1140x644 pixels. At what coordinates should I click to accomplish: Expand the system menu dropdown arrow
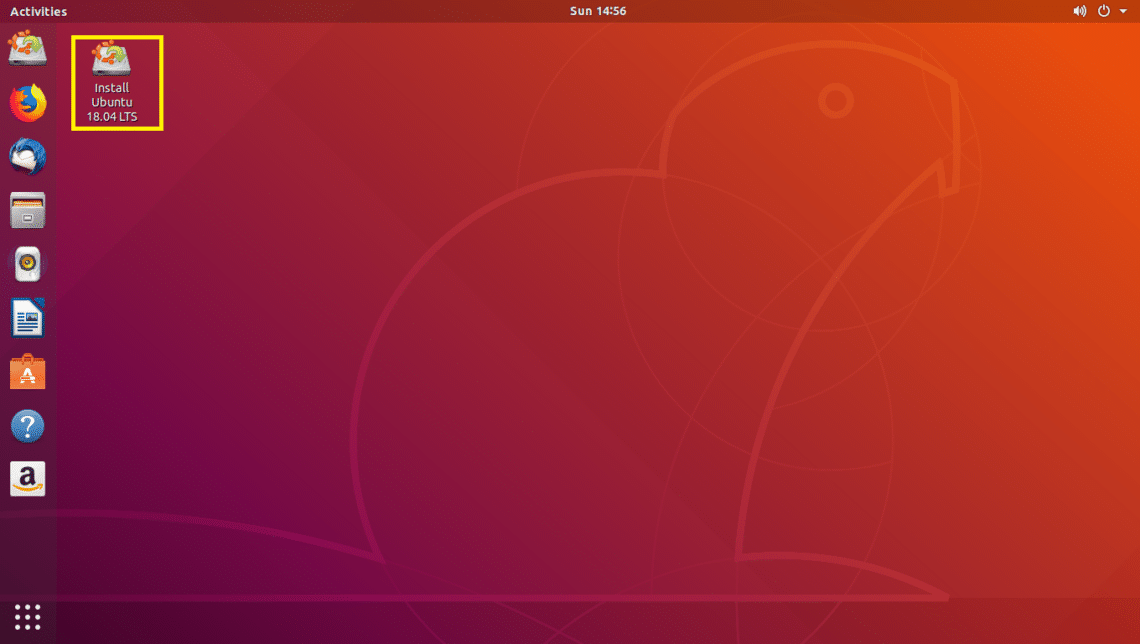(x=1123, y=12)
